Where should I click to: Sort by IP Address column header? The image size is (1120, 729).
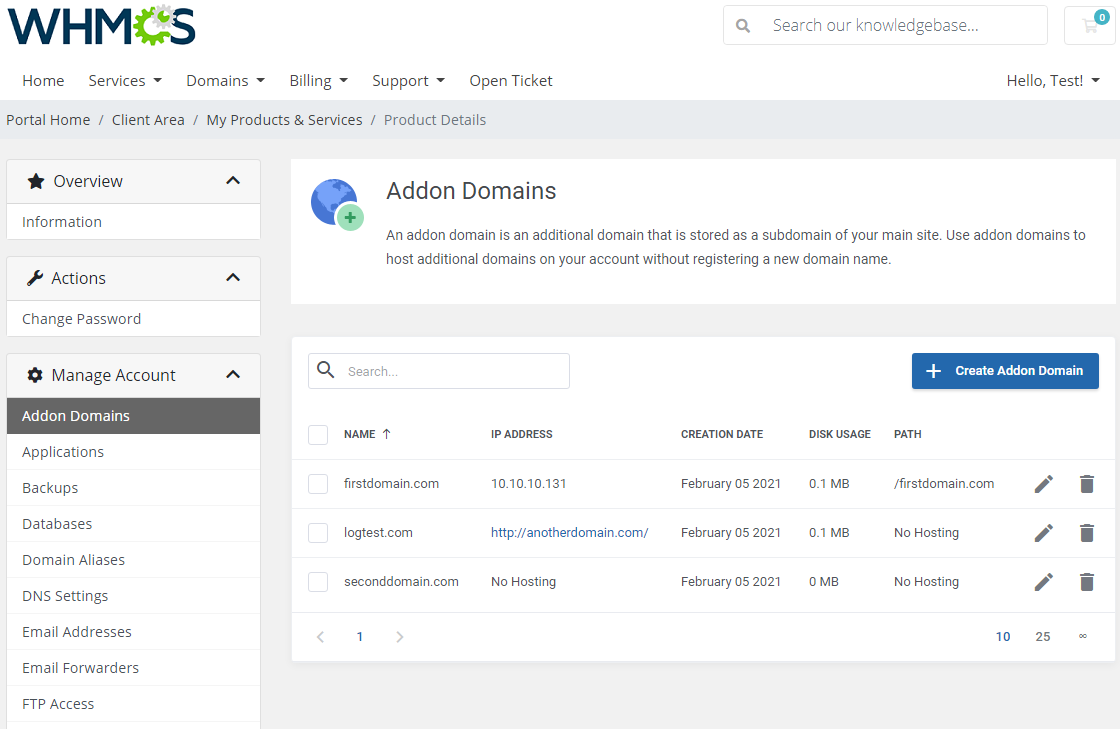tap(521, 434)
